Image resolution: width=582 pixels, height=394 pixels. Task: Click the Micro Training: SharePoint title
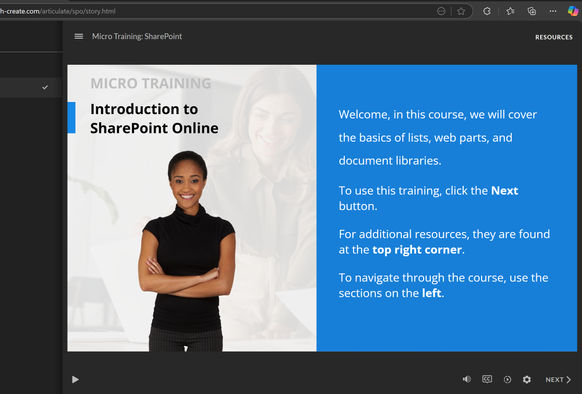137,36
